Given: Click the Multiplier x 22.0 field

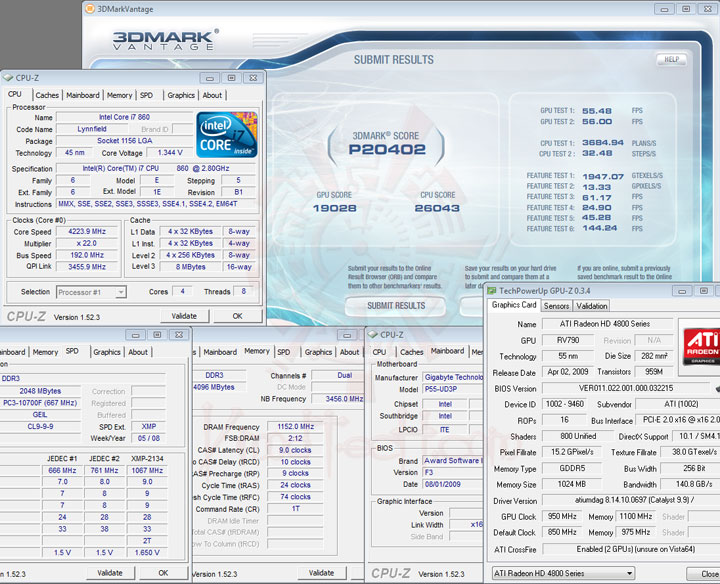Looking at the screenshot, I should point(87,243).
